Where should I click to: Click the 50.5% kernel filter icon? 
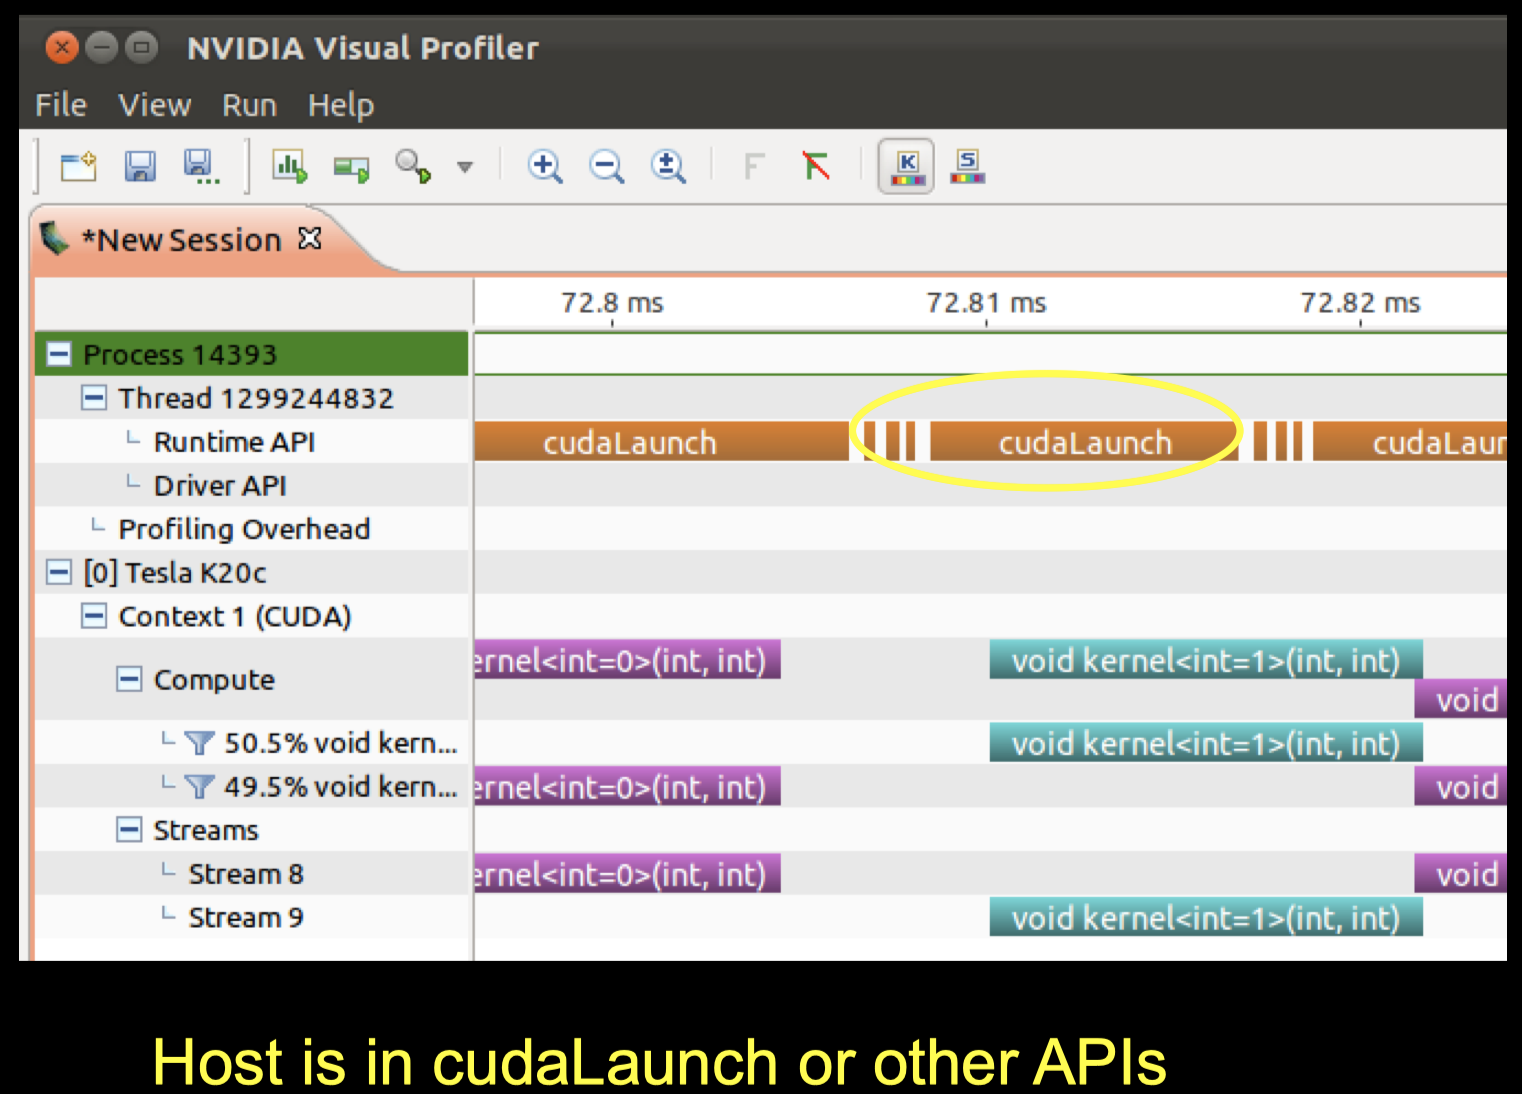(199, 742)
